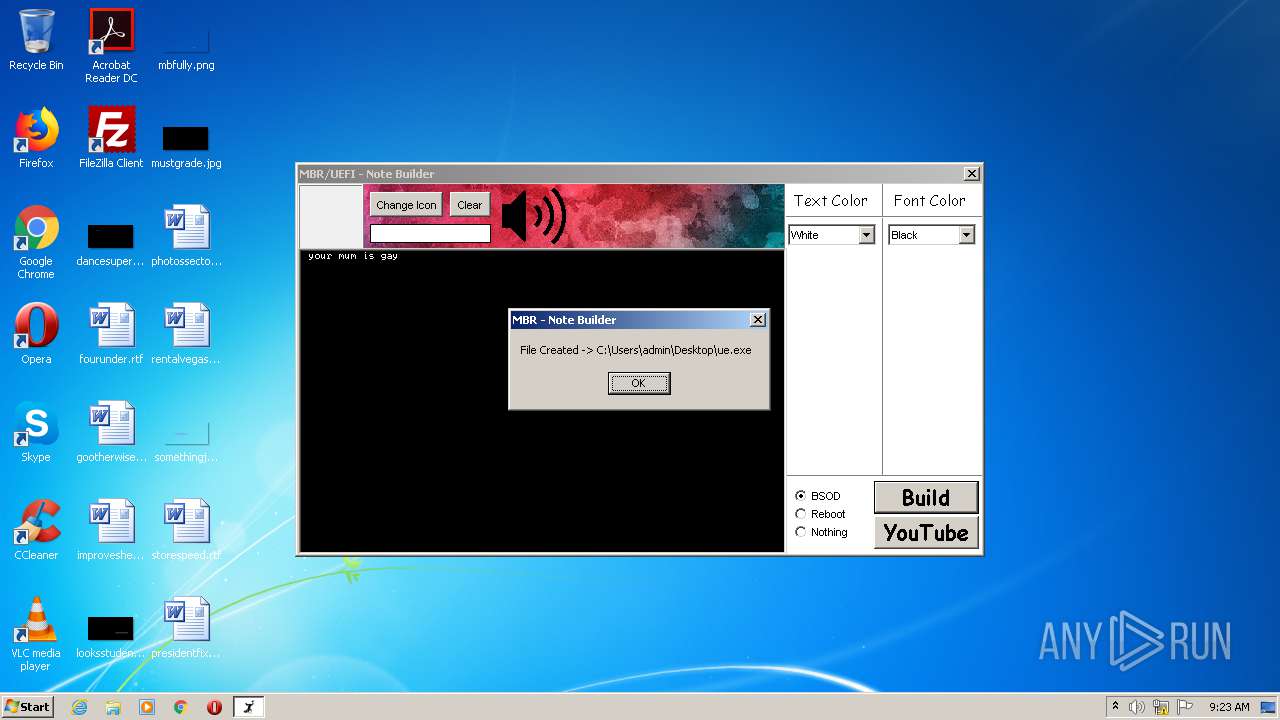Open Windows Explorer from taskbar
This screenshot has height=720, width=1280.
113,707
